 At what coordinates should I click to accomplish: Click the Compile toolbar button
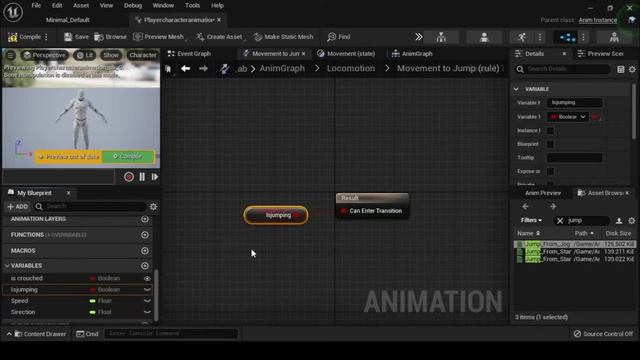(24, 37)
